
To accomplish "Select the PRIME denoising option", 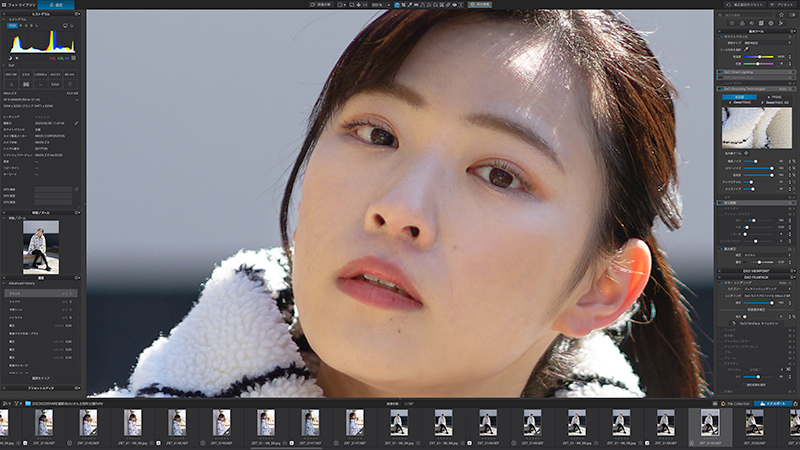I will click(x=774, y=97).
